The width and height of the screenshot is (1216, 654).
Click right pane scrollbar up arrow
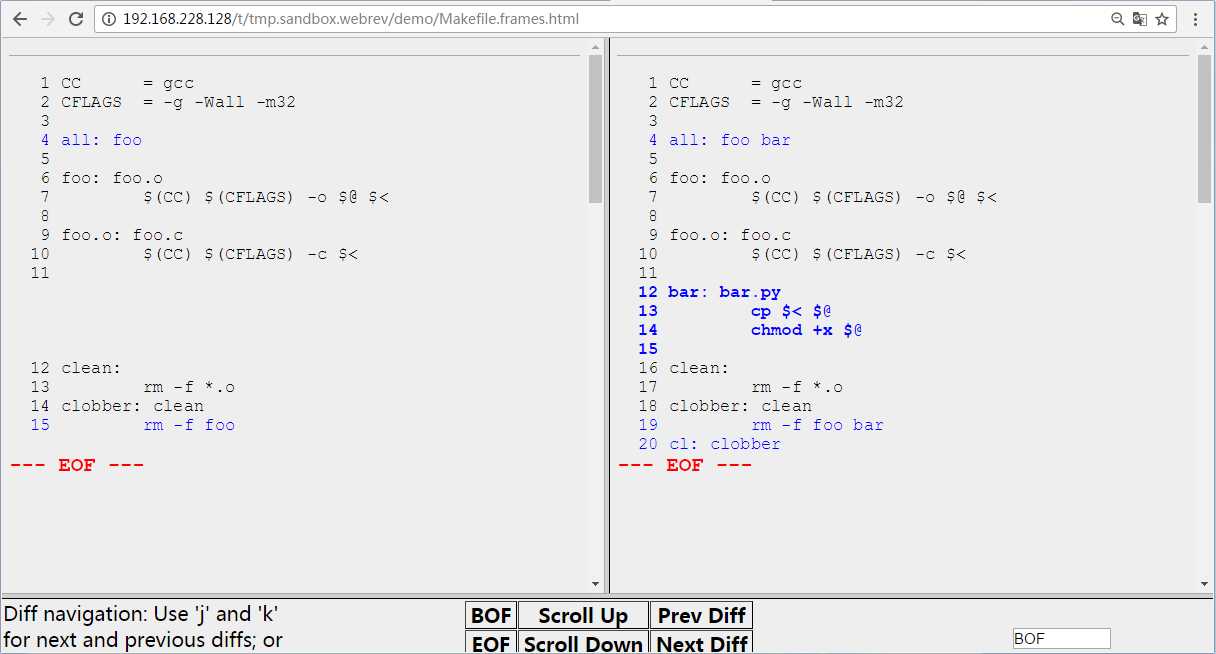point(1204,47)
